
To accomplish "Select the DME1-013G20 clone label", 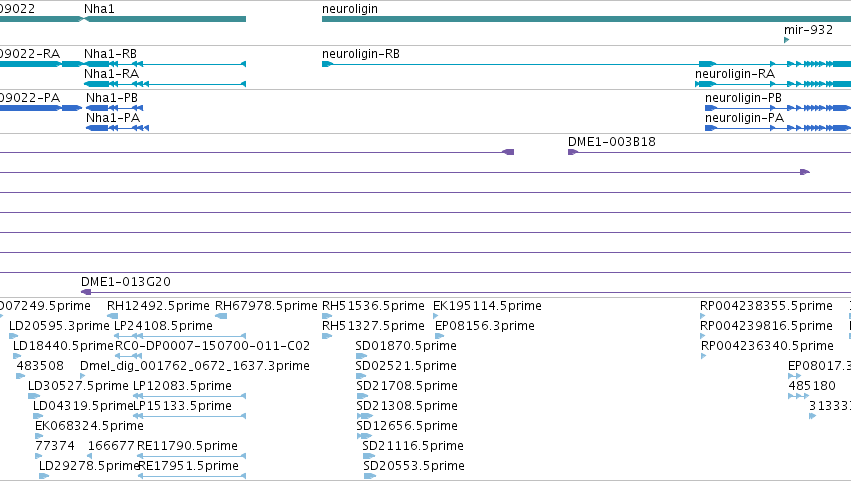I will pos(125,282).
